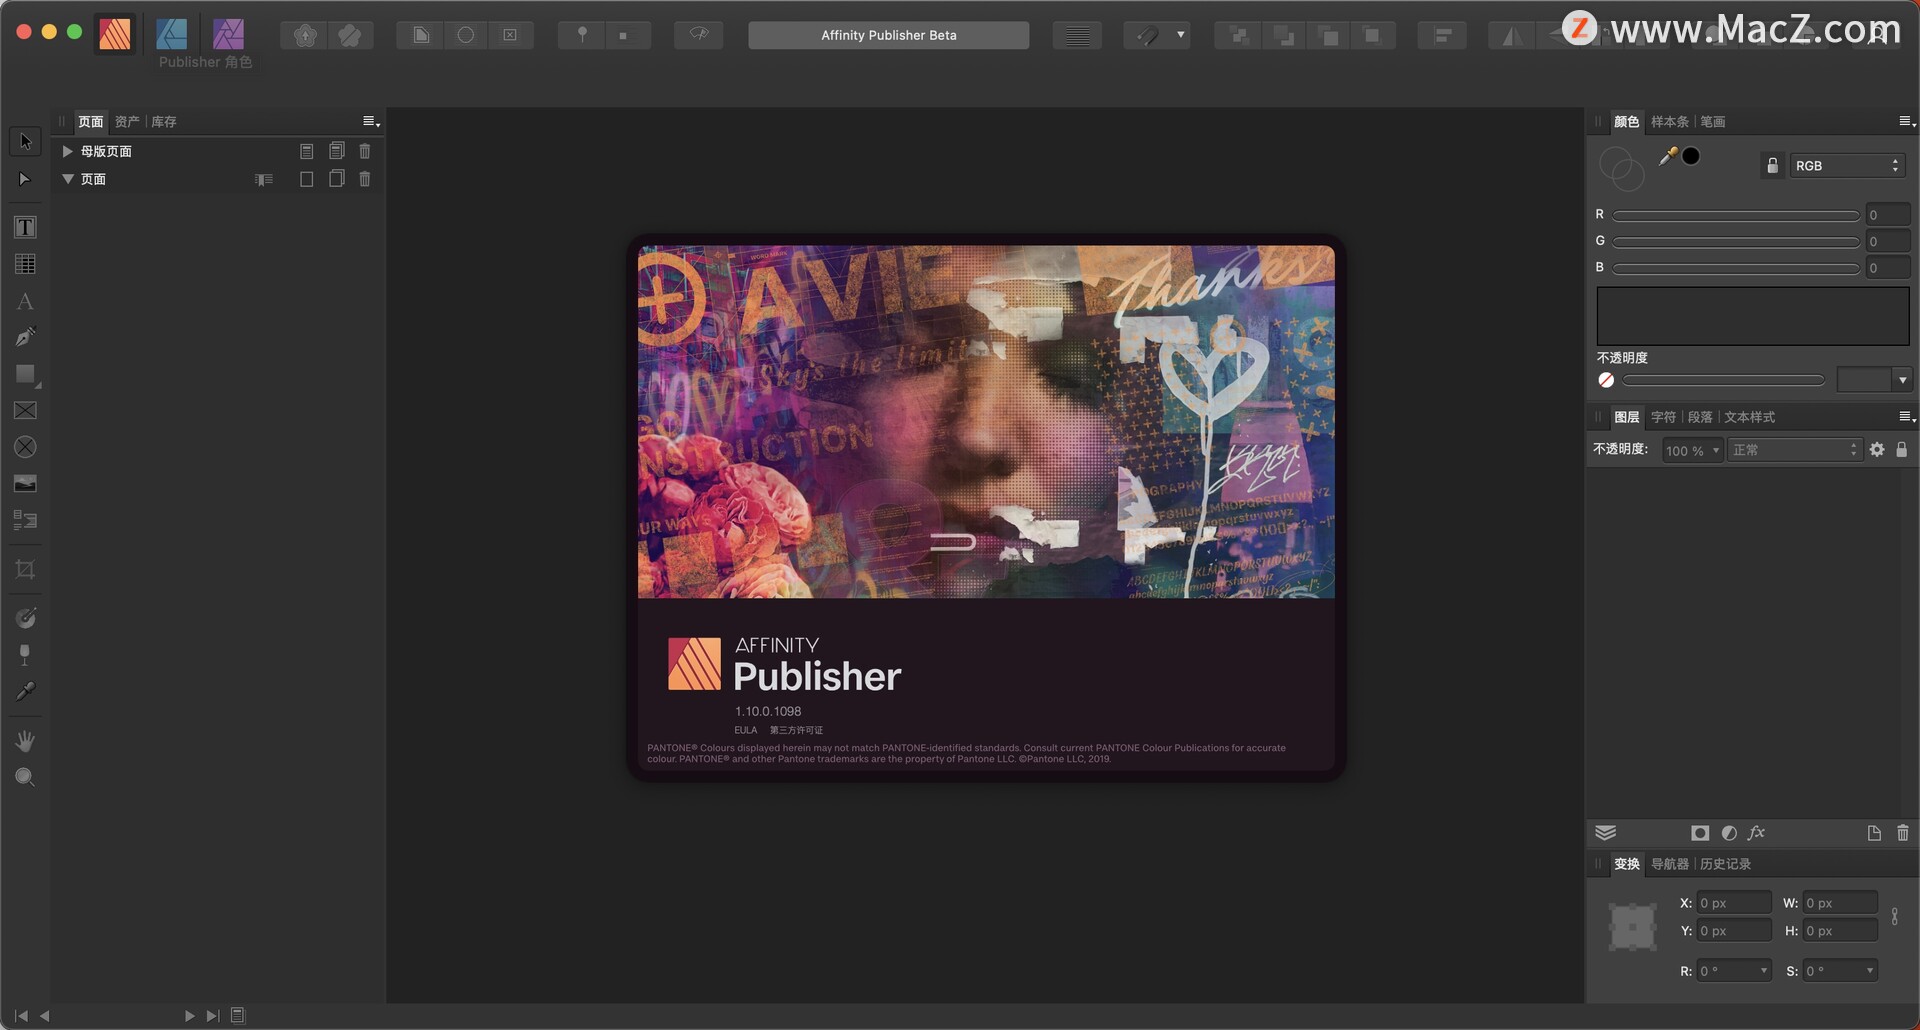This screenshot has height=1030, width=1920.
Task: Add an adjustment layer
Action: 1729,833
